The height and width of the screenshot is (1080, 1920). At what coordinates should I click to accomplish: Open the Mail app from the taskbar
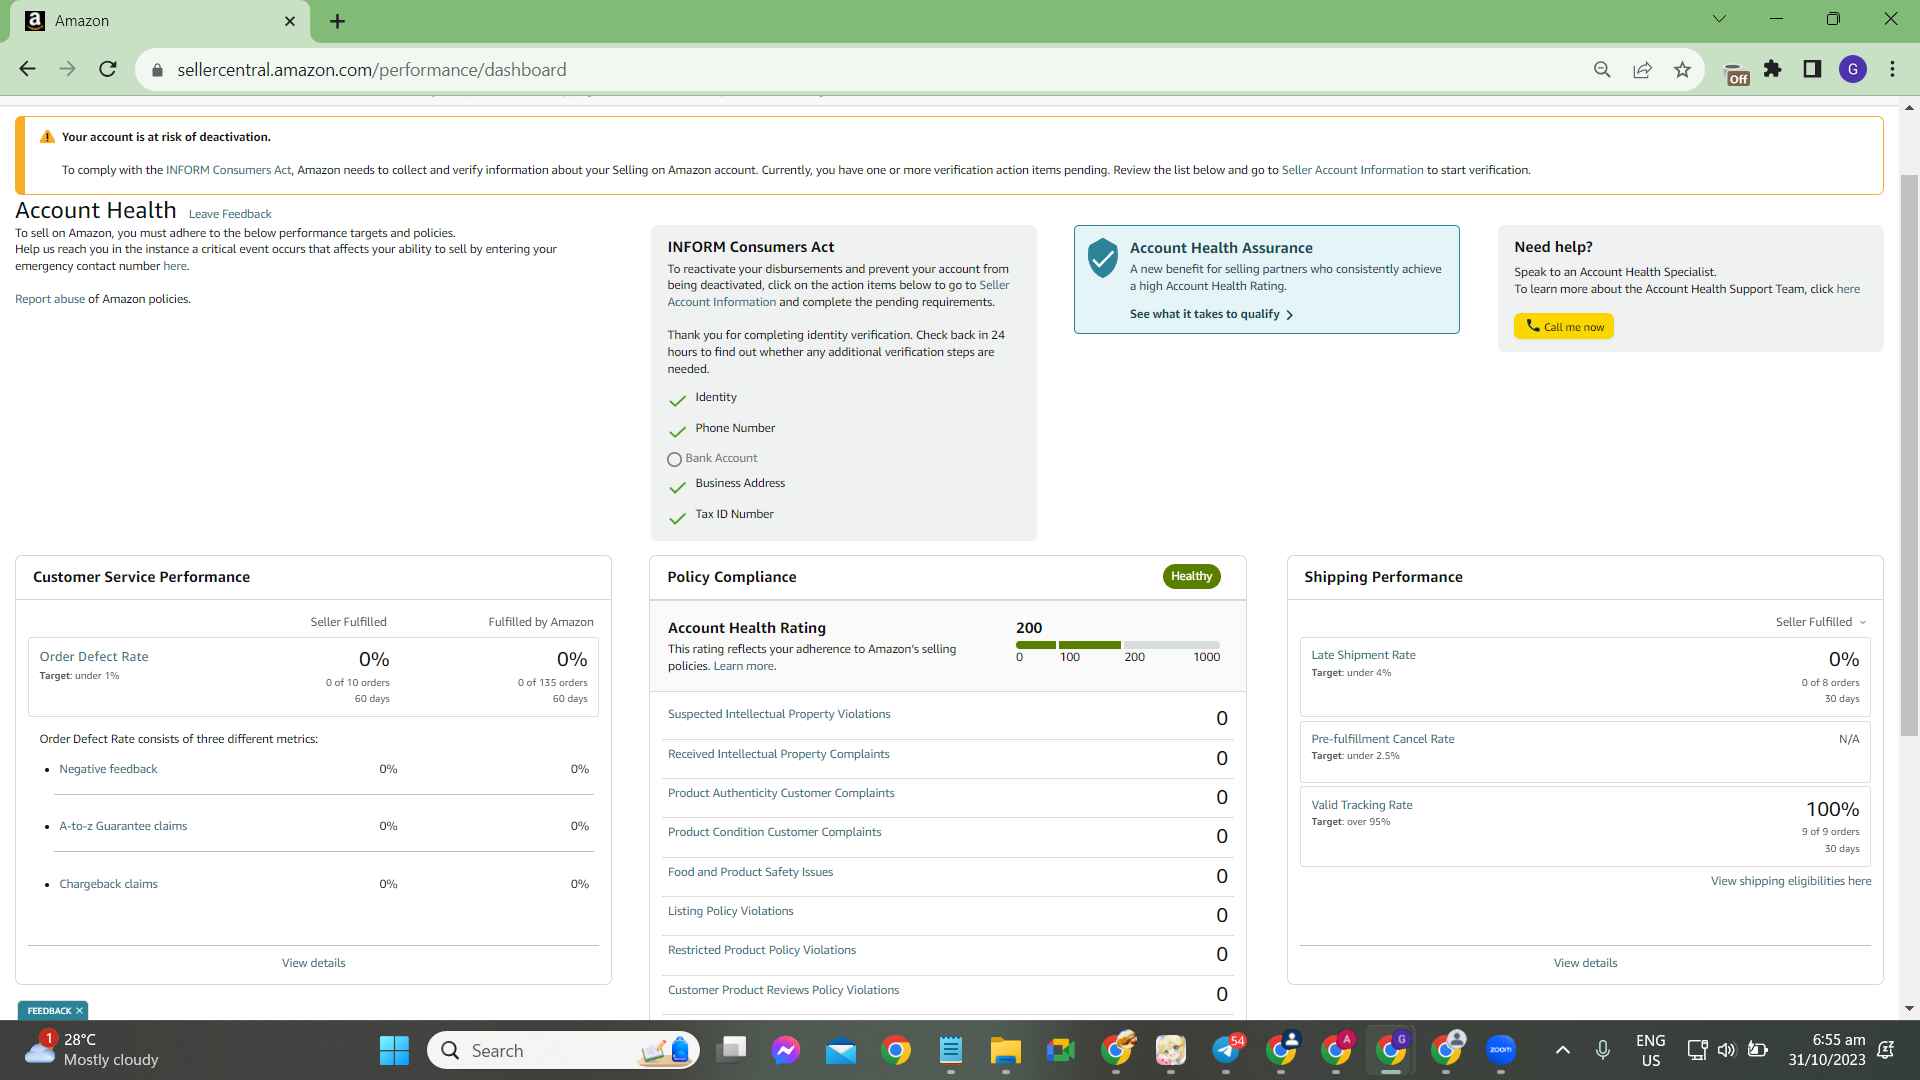(841, 1050)
